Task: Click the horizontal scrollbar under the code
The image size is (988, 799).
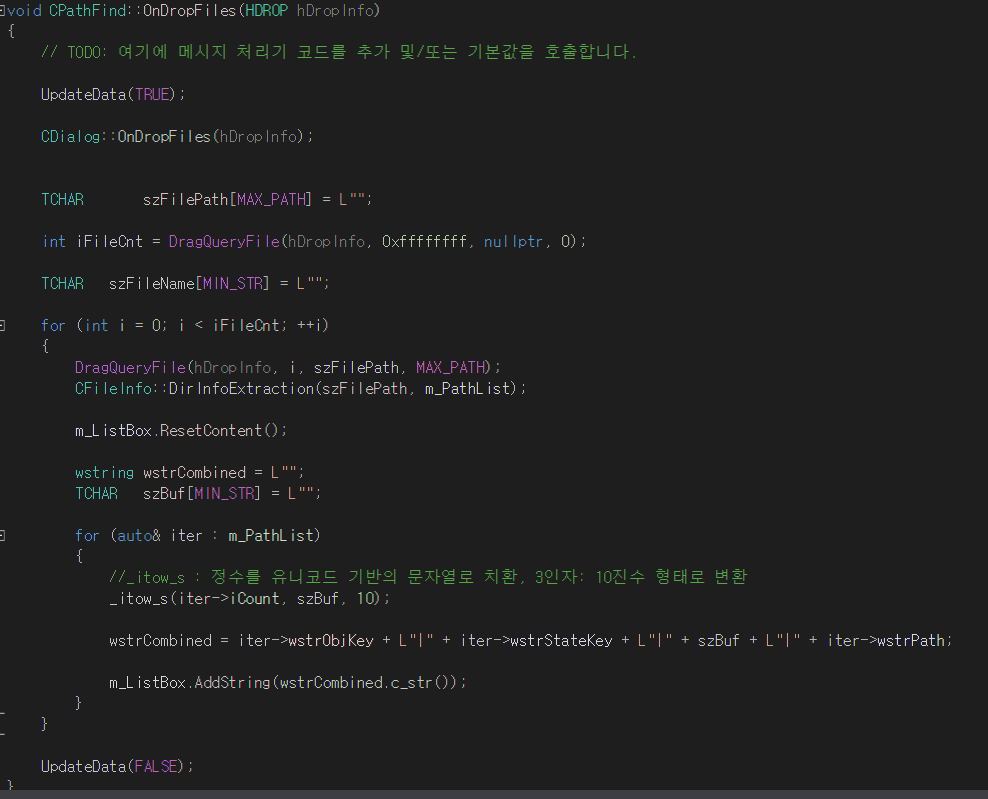Action: point(494,795)
